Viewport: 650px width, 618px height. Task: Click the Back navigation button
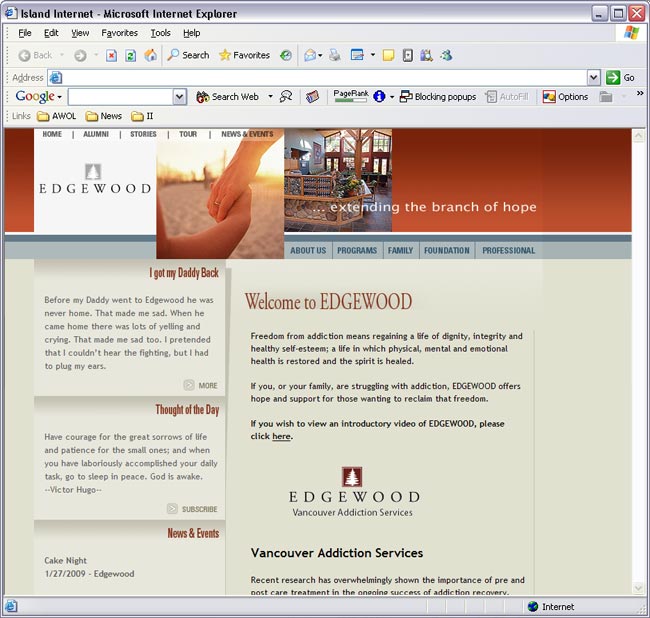point(35,55)
